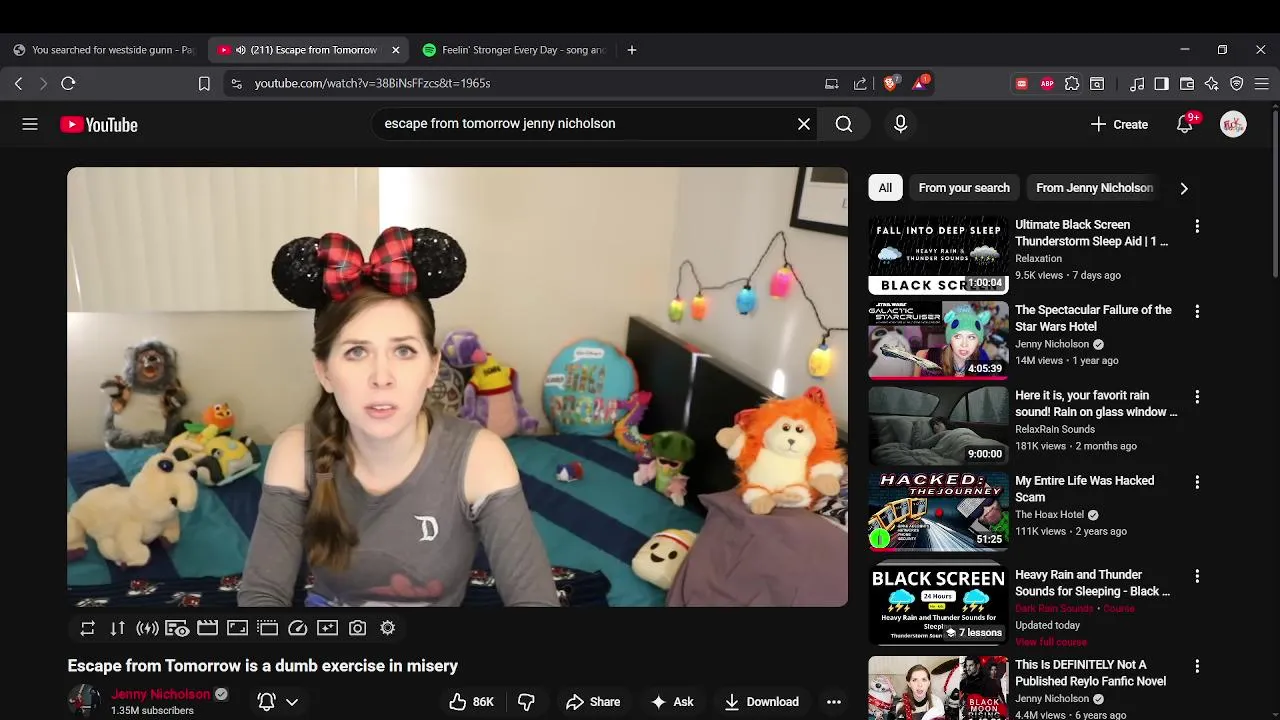Select the From your search chip
The width and height of the screenshot is (1280, 720).
click(964, 188)
